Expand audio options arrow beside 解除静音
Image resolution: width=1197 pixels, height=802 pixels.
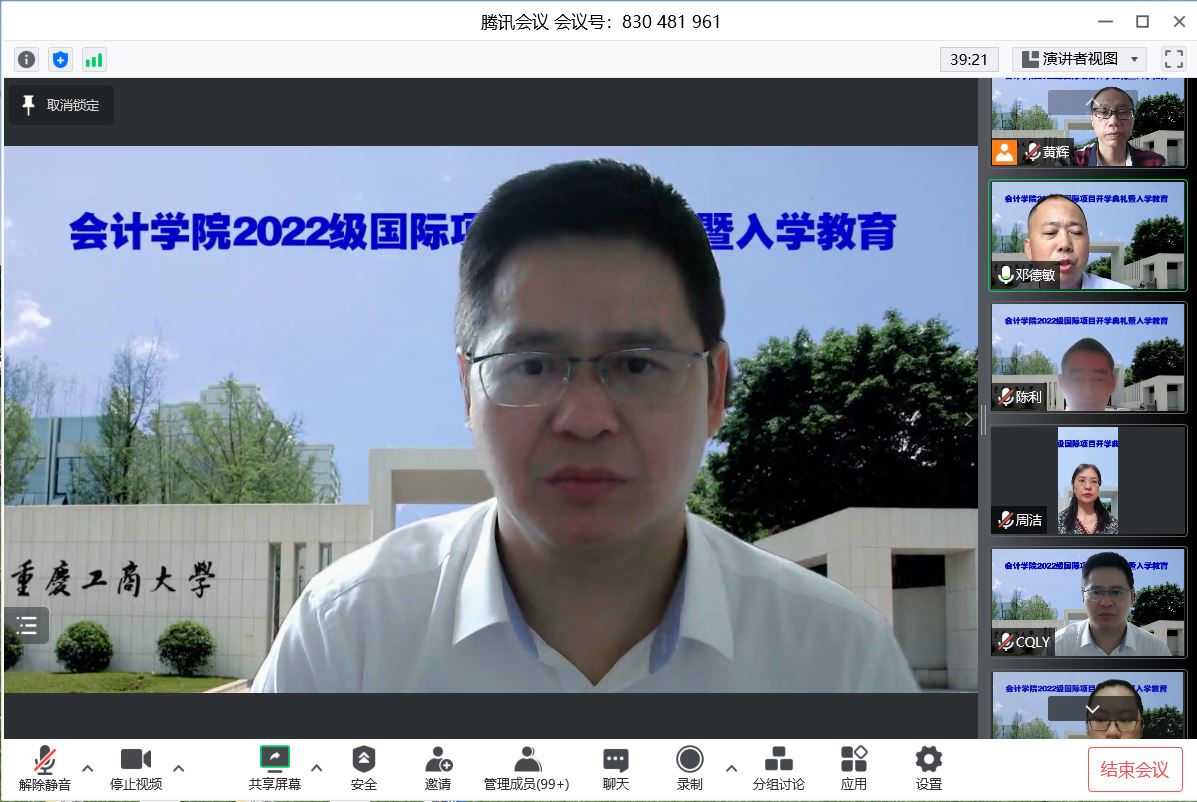click(x=88, y=768)
